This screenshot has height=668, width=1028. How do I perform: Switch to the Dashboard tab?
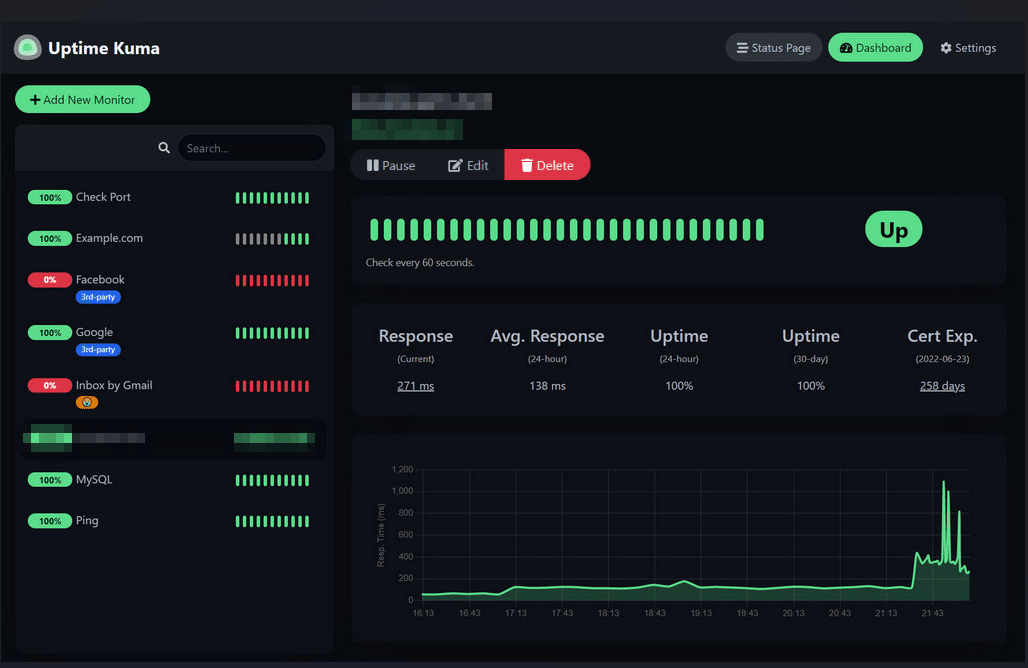(875, 48)
